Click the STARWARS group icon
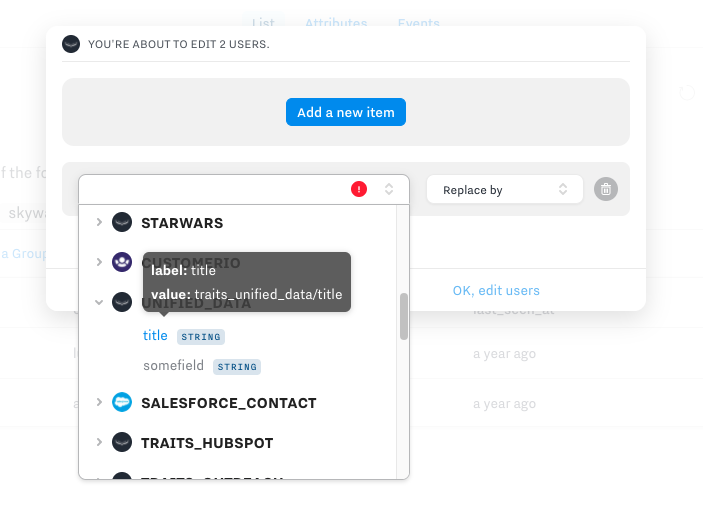Viewport: 703px width, 513px height. pyautogui.click(x=122, y=222)
